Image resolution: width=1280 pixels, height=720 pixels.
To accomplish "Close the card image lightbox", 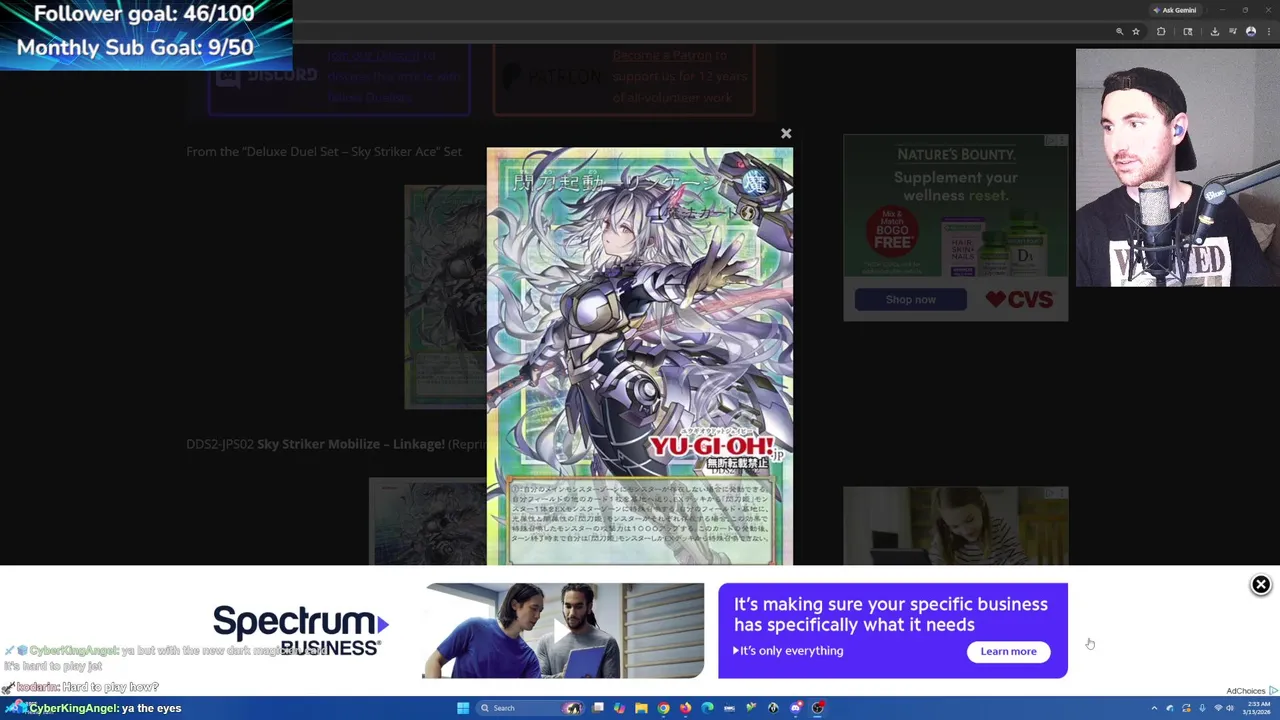I will point(786,133).
